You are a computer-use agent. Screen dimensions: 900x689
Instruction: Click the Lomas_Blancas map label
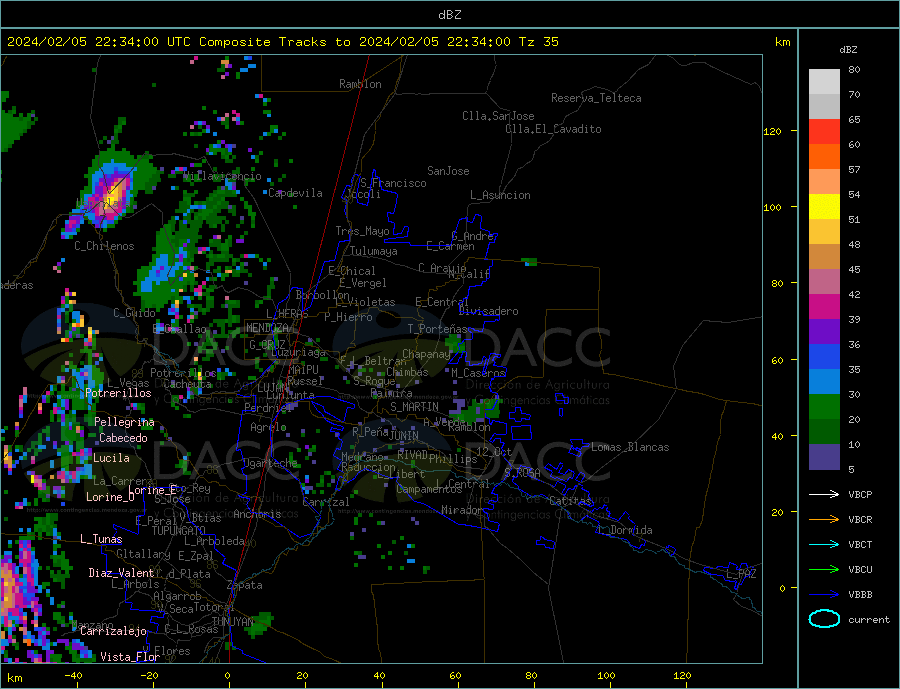point(630,447)
